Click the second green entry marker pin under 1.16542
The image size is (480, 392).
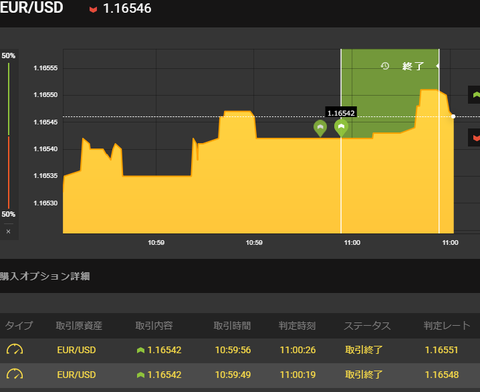(x=341, y=128)
